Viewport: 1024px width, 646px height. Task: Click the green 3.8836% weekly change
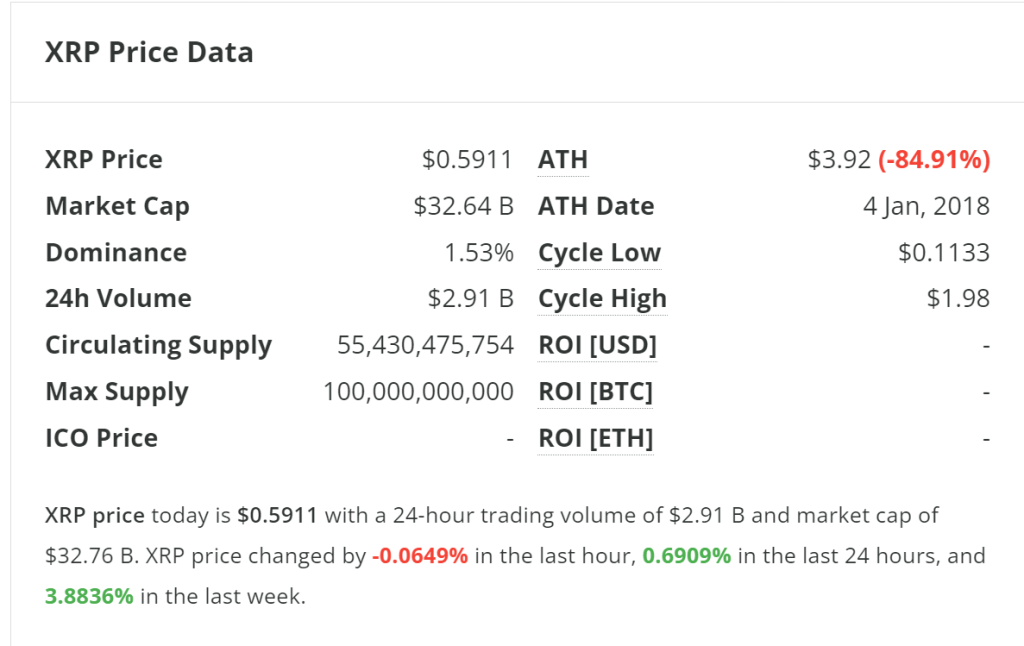point(89,597)
